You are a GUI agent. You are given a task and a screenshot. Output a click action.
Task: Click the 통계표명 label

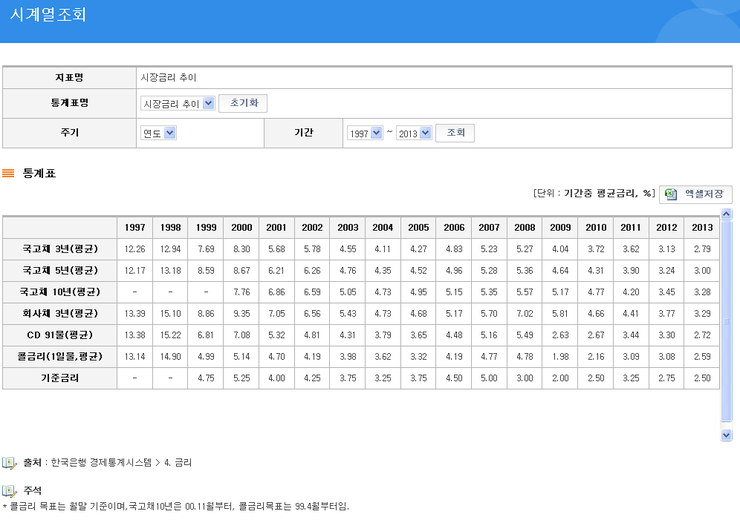[x=69, y=103]
